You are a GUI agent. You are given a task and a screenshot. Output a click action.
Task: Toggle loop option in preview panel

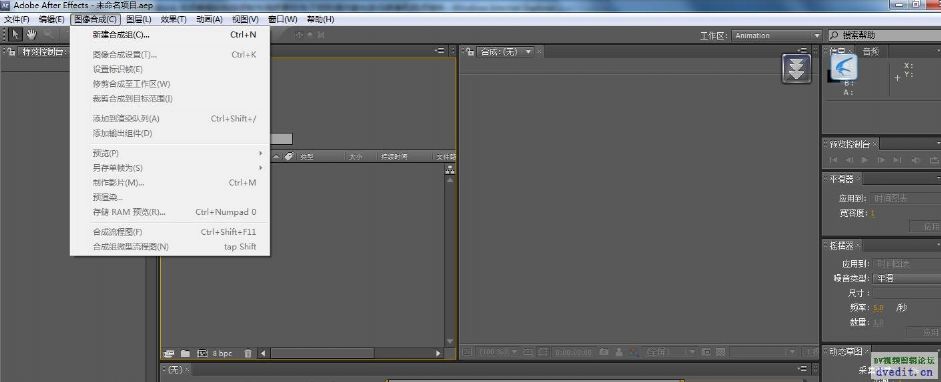934,160
